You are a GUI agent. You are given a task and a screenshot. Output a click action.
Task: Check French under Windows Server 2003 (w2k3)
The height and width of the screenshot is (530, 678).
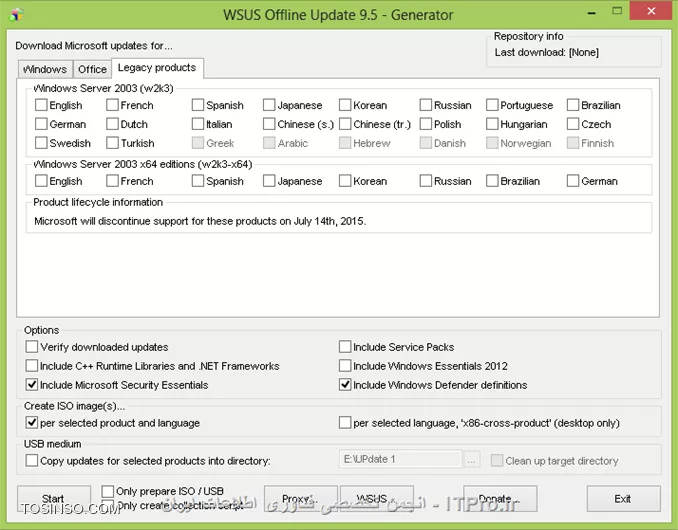point(112,105)
